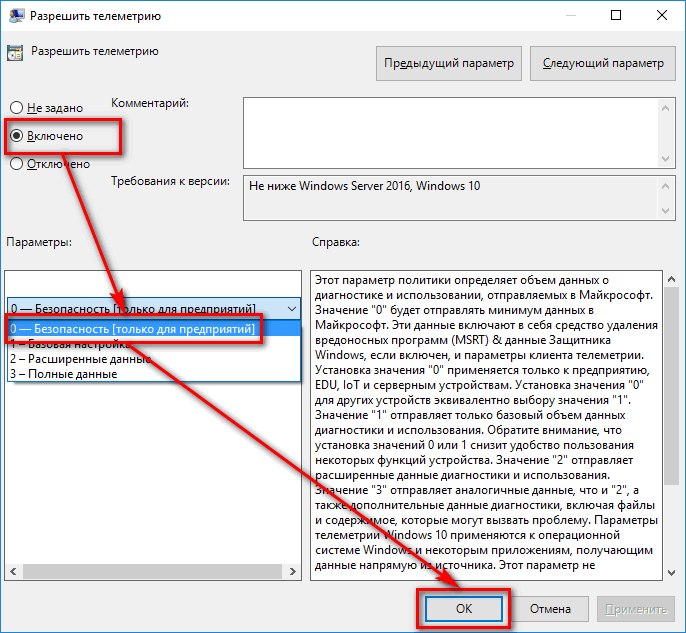
Task: Click version requirements scroll up arrow
Action: click(x=665, y=186)
